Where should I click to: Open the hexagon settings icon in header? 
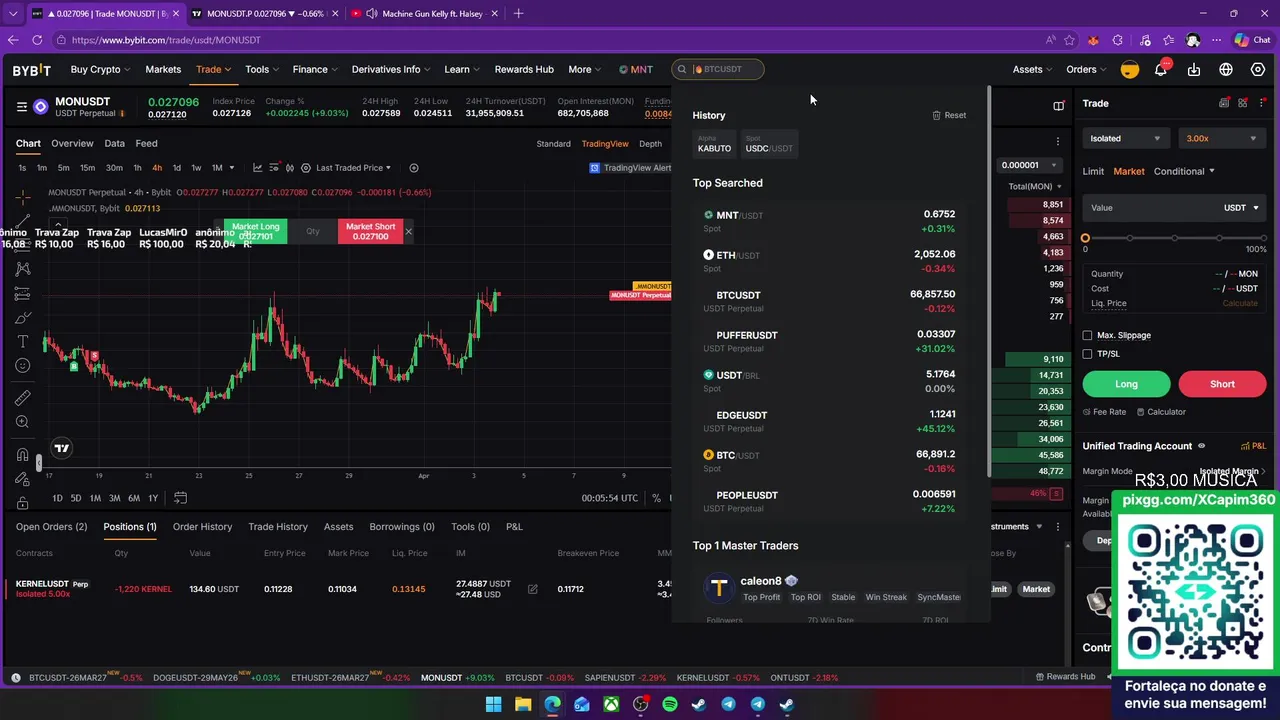[x=1258, y=69]
